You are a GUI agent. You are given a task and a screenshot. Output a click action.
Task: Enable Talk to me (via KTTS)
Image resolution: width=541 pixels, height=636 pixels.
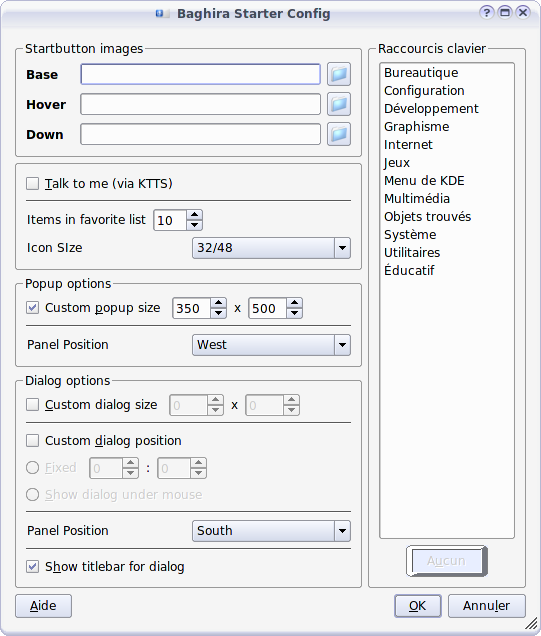pos(32,183)
